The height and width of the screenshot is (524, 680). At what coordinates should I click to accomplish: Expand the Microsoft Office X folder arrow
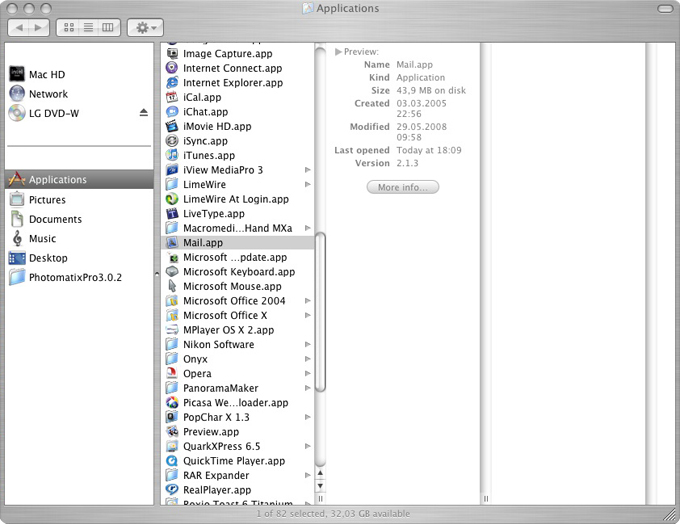(307, 315)
